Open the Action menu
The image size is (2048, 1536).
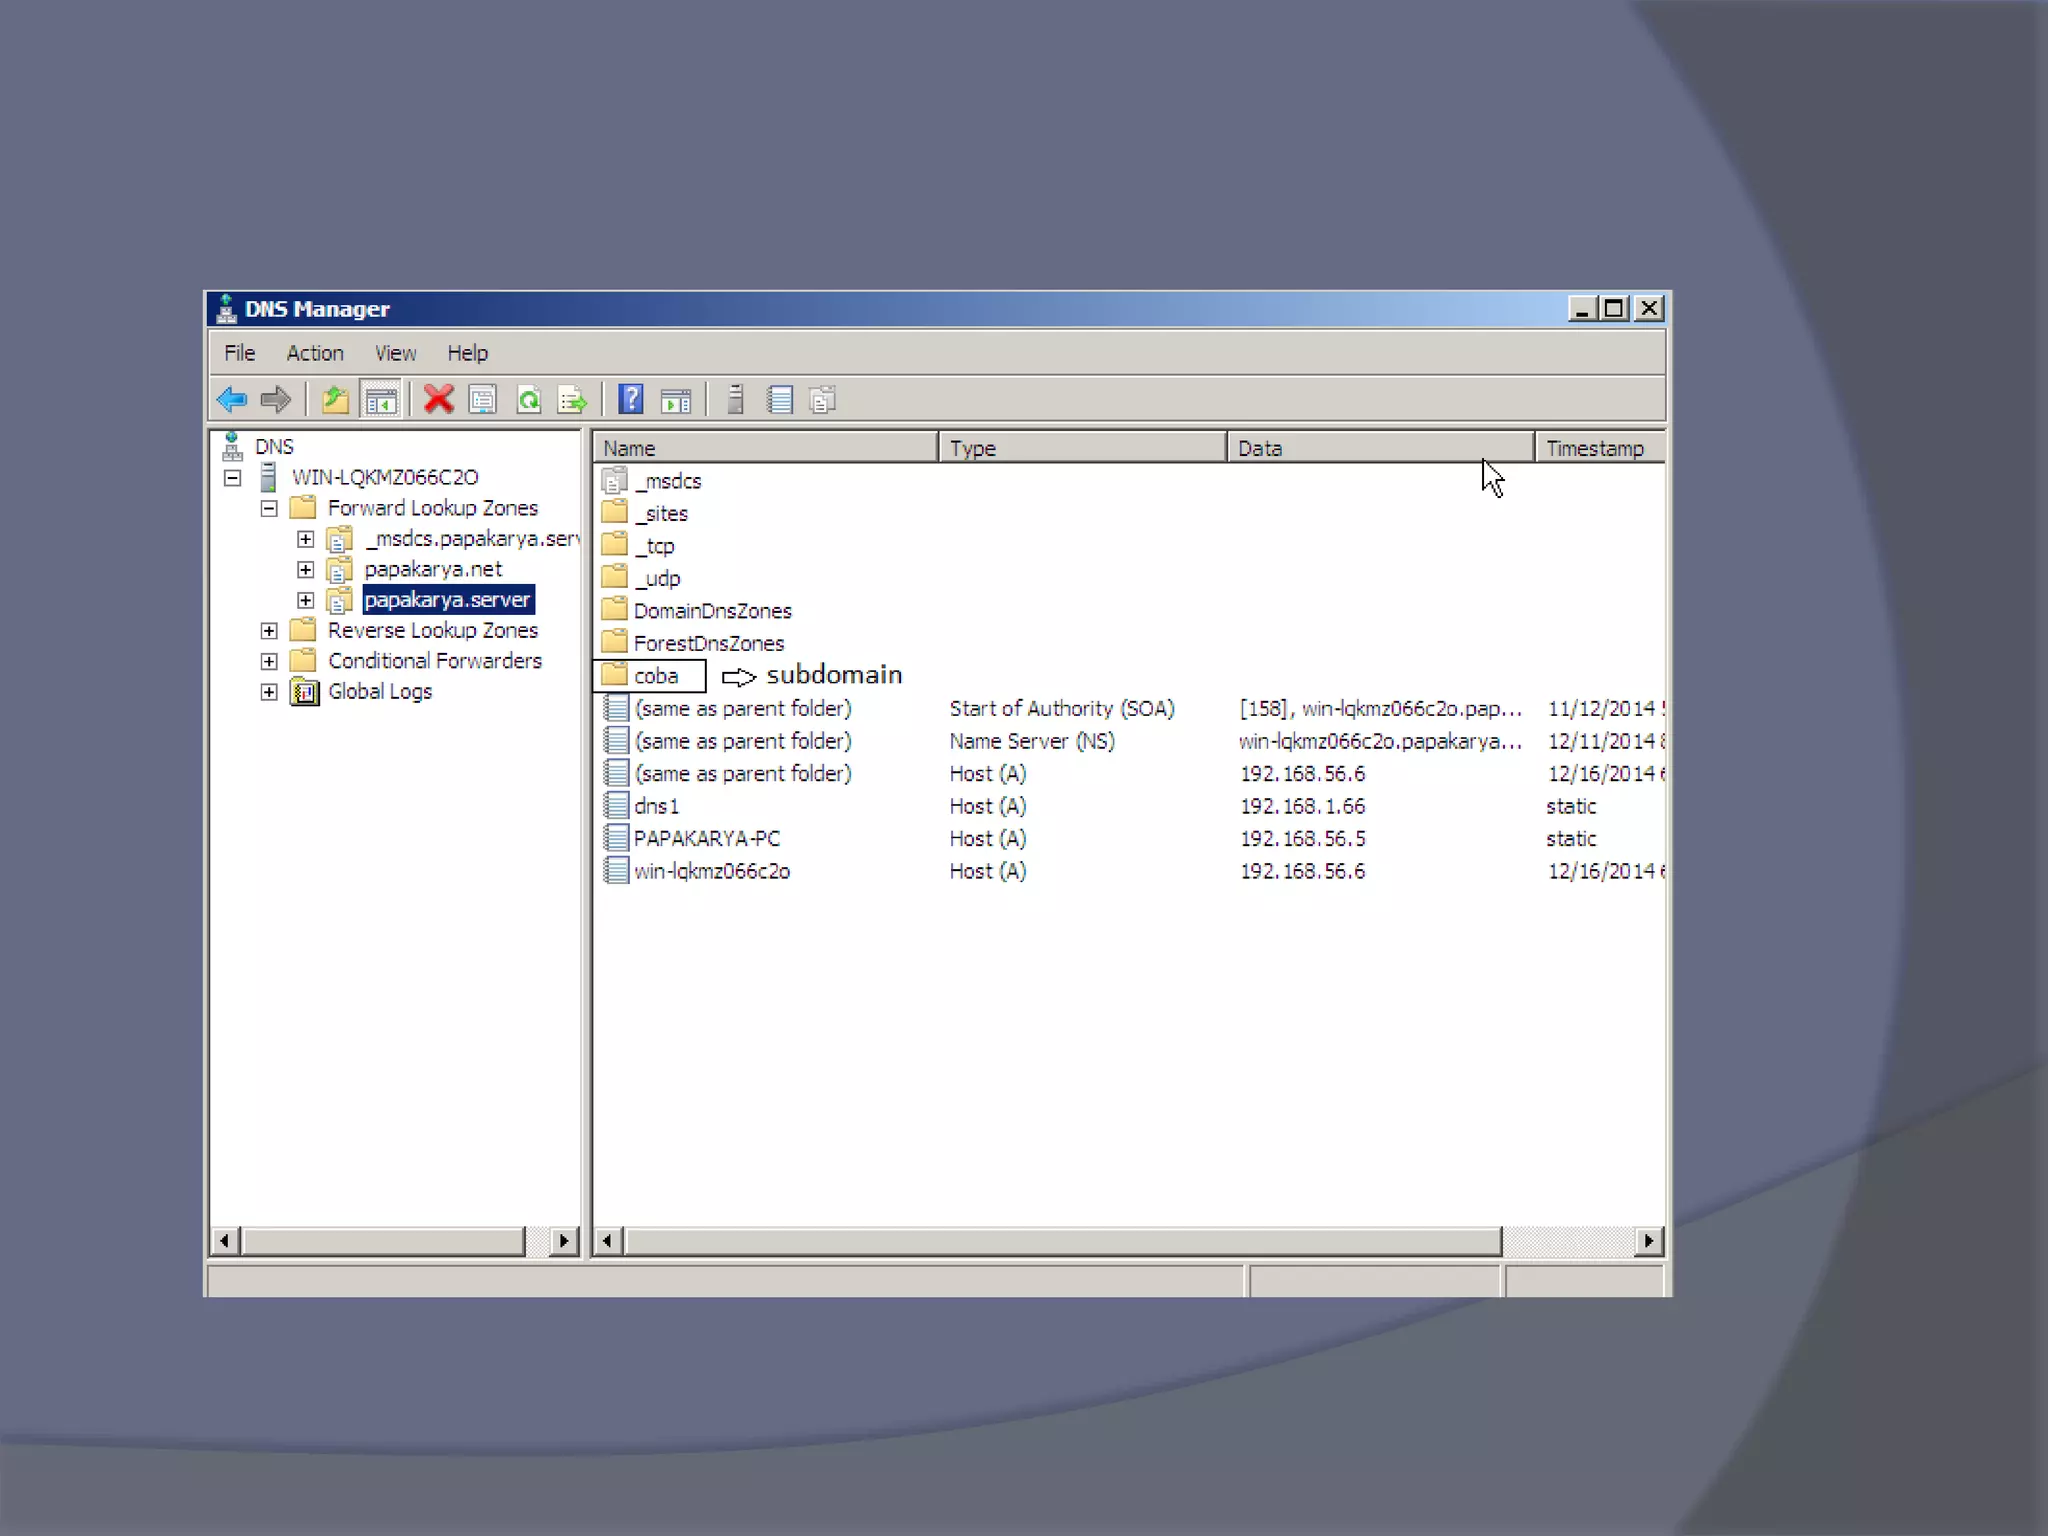(x=314, y=353)
